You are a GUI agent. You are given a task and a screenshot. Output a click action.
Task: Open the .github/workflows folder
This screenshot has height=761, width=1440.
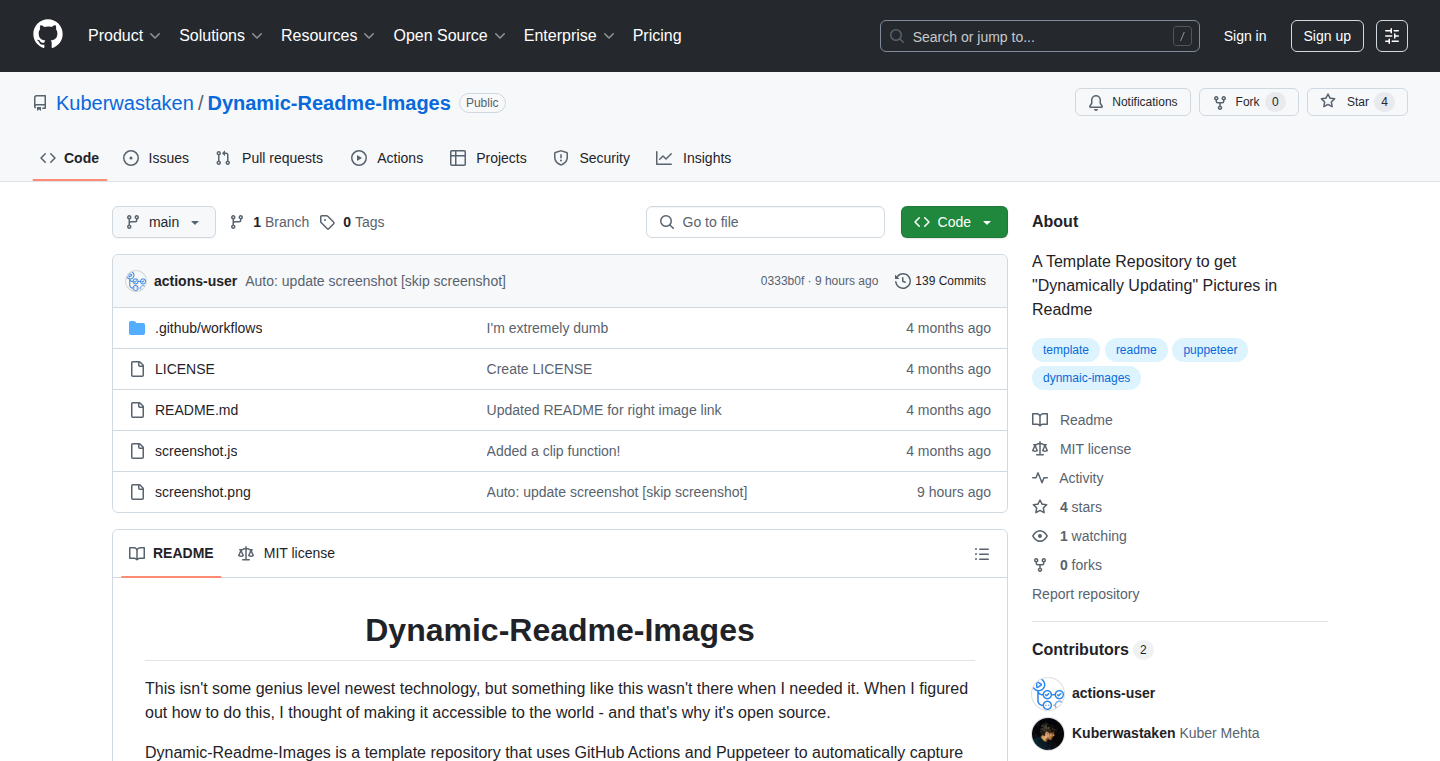tap(209, 328)
